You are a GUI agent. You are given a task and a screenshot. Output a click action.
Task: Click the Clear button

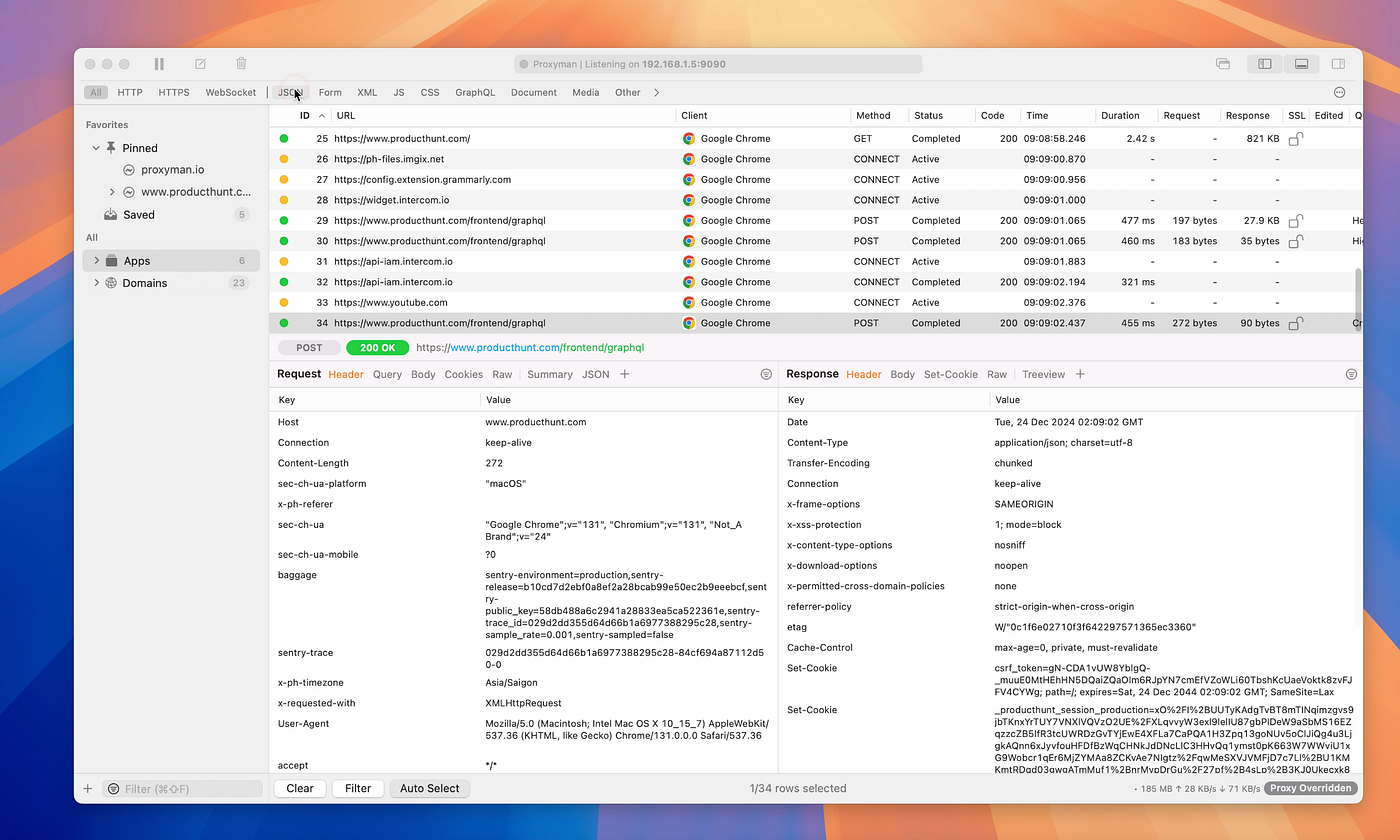(x=300, y=788)
